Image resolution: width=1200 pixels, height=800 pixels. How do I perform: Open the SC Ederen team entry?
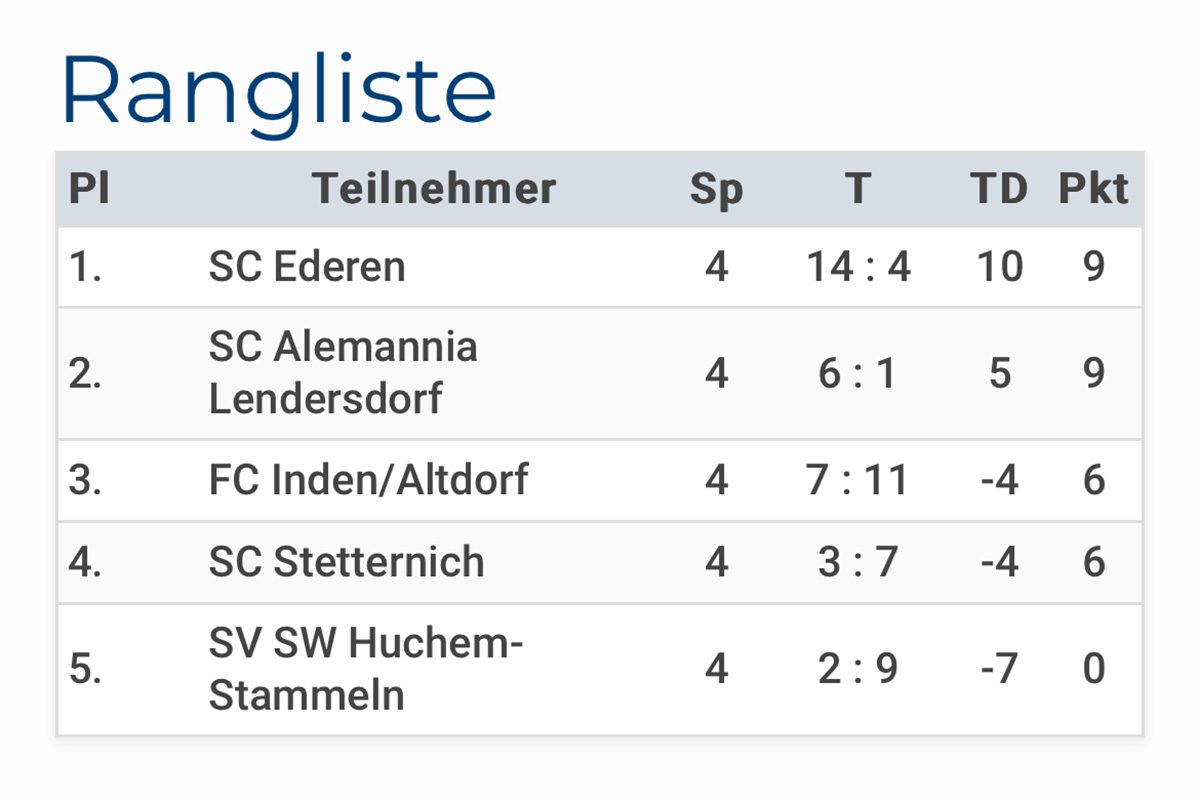coord(307,267)
